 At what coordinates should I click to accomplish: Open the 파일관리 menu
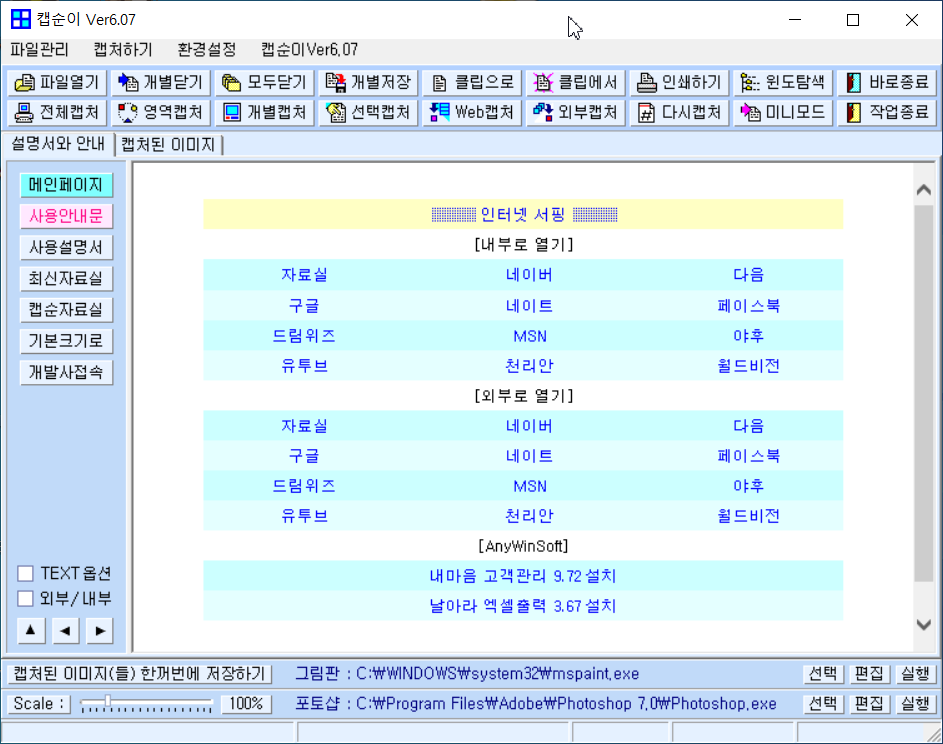[x=40, y=49]
